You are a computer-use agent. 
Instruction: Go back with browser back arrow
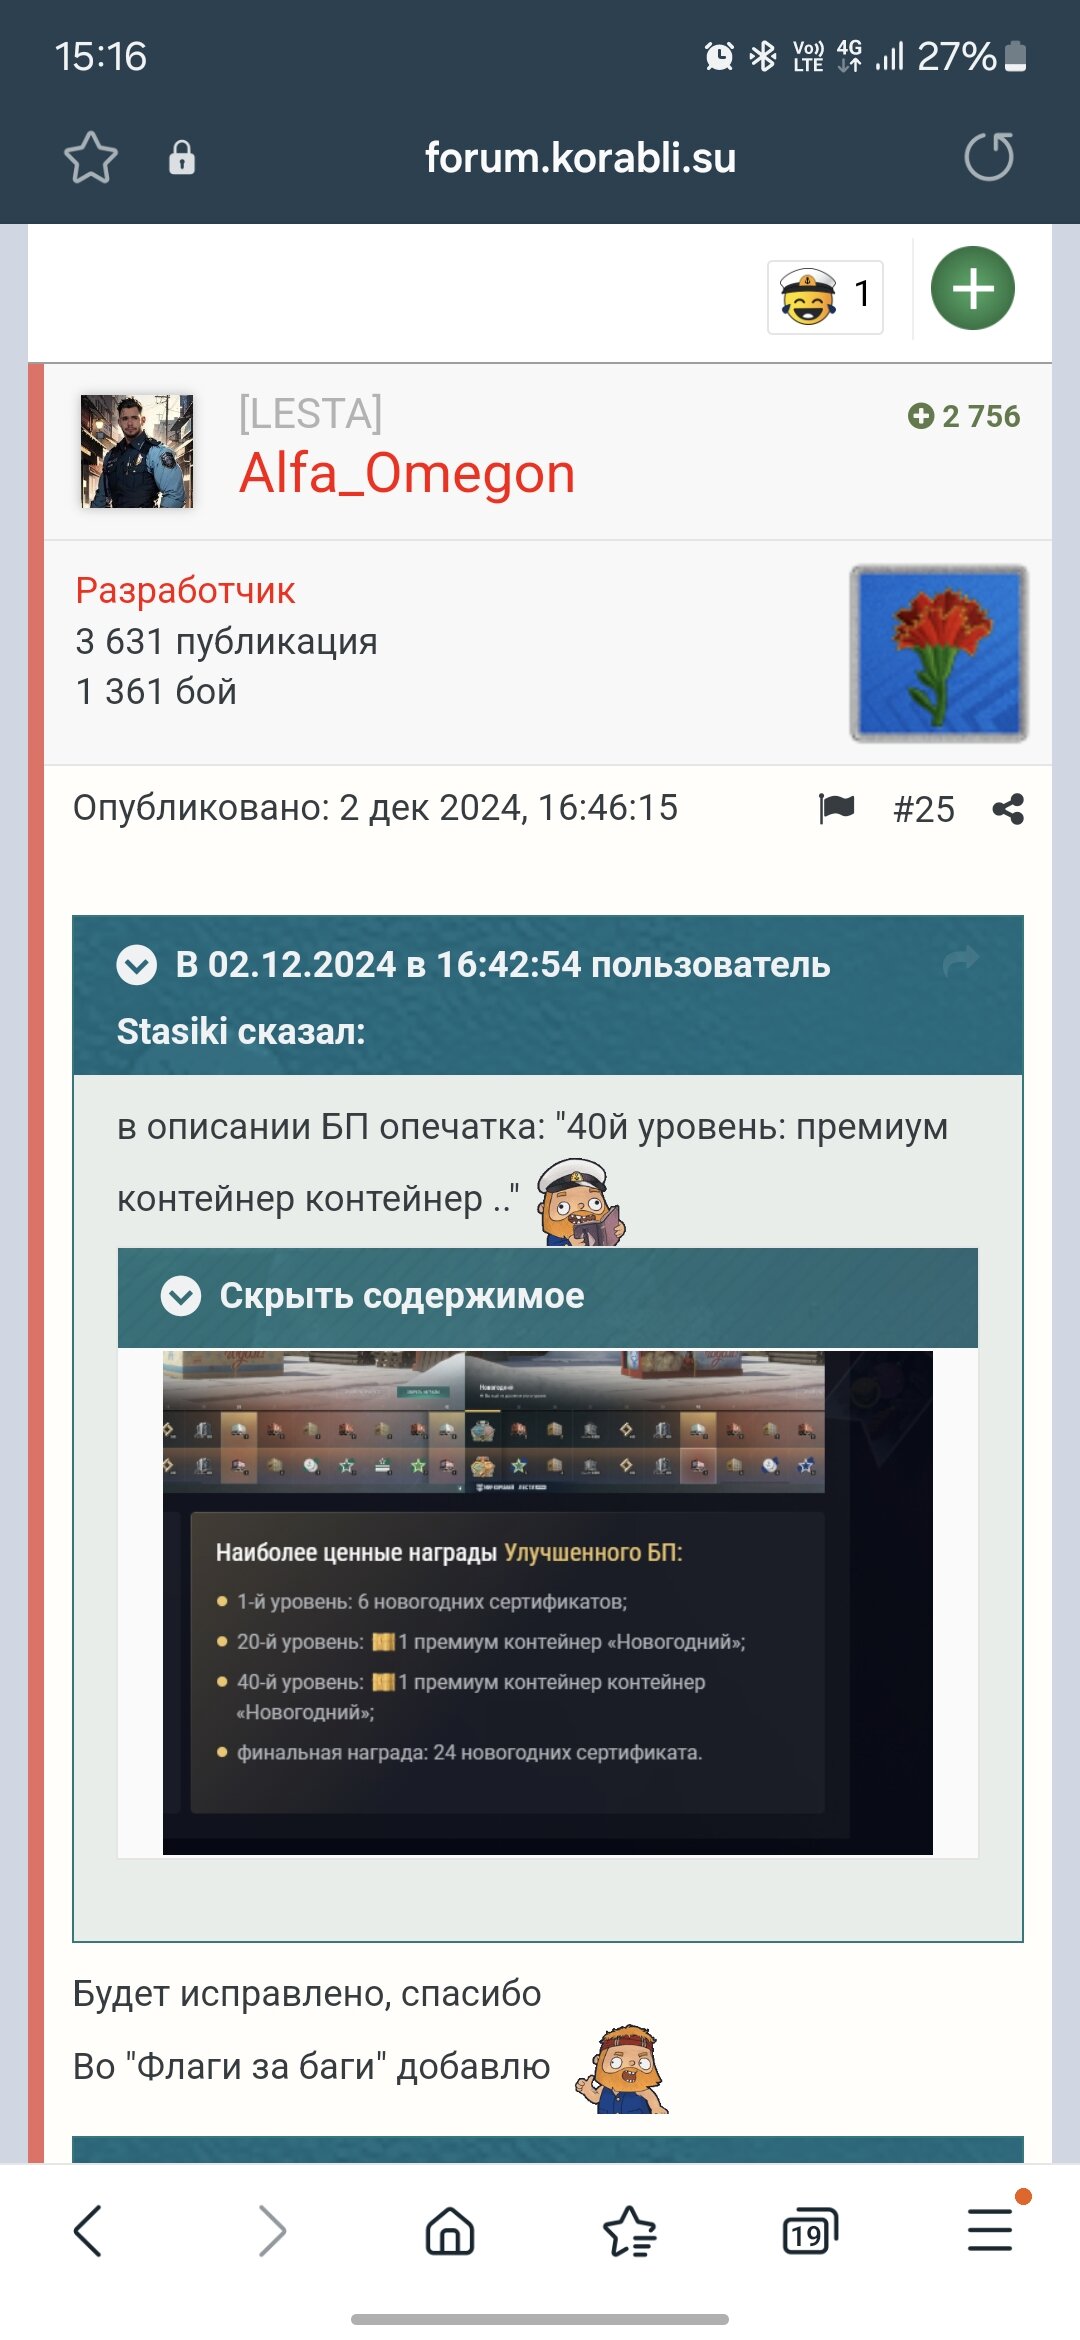(x=88, y=2231)
